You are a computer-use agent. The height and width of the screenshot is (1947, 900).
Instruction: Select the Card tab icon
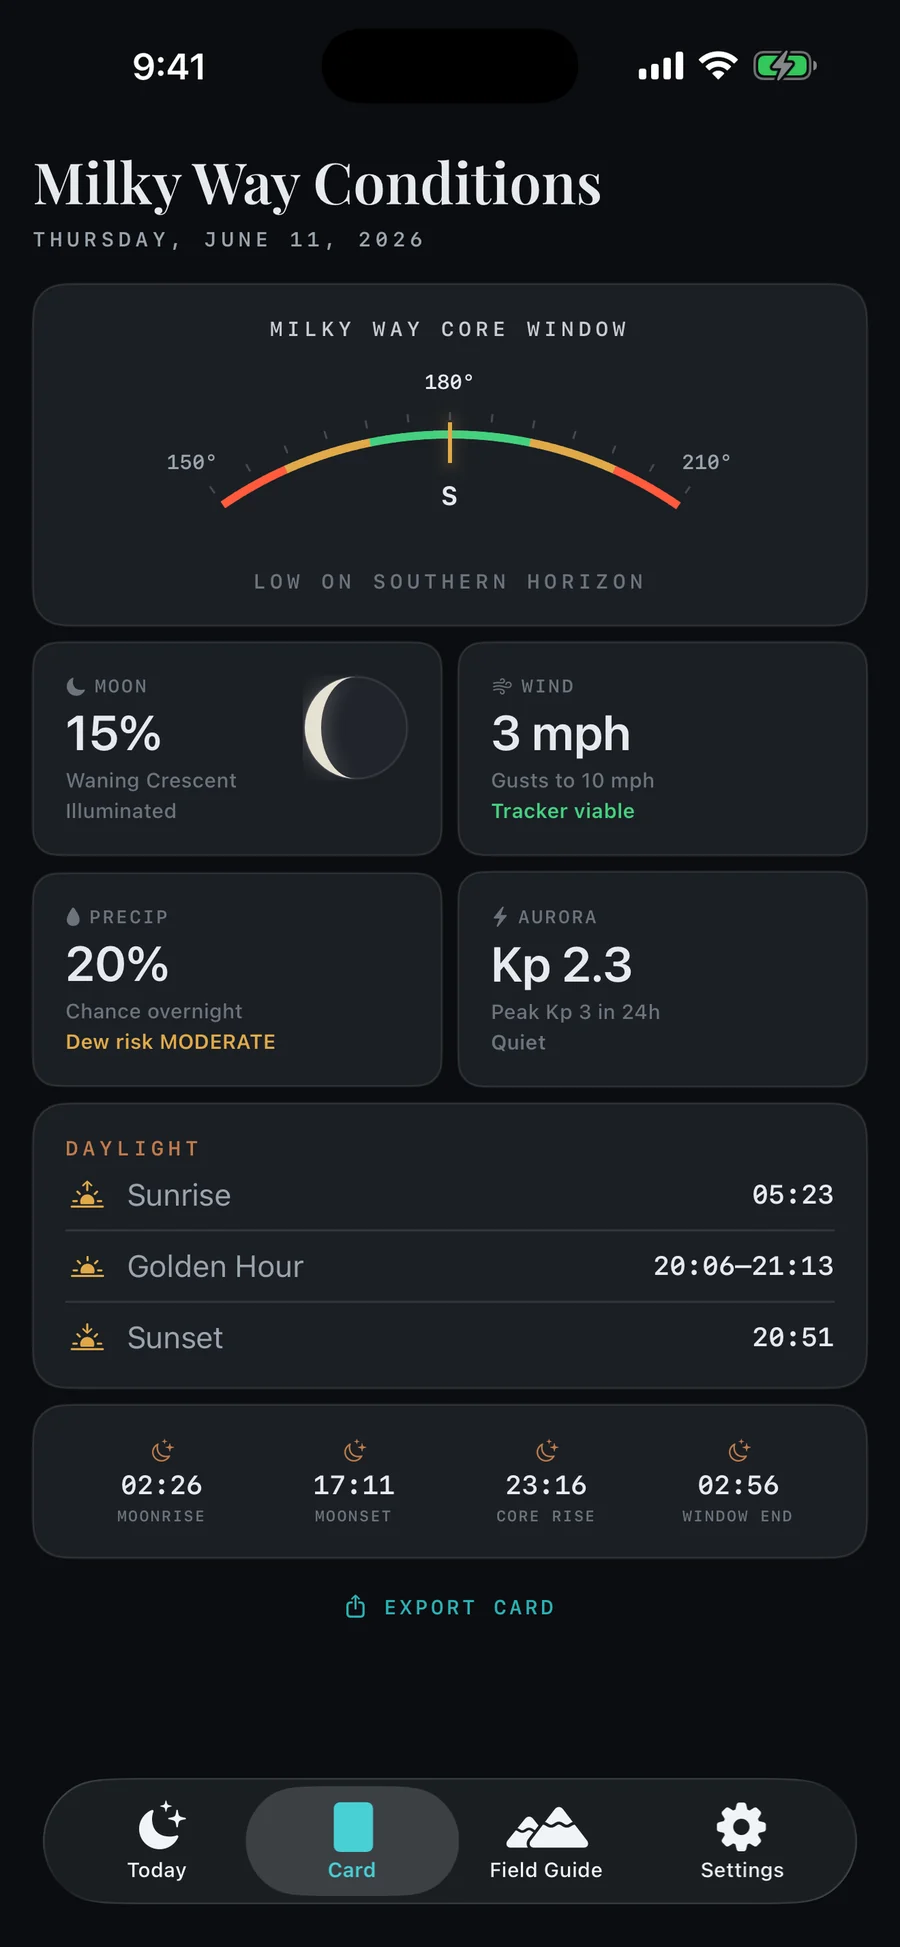pos(353,1827)
